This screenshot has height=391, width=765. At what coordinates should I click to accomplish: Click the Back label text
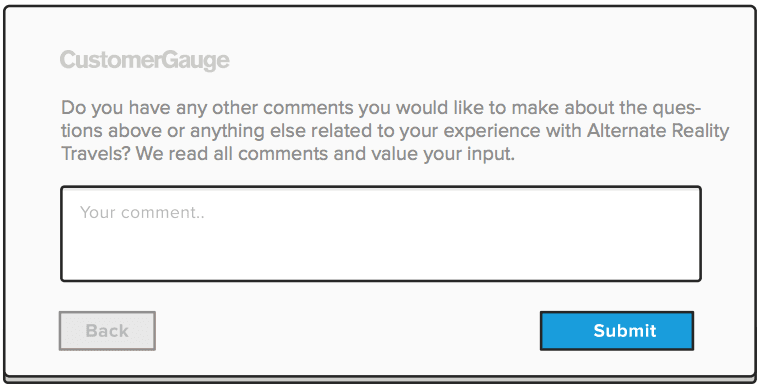(107, 331)
